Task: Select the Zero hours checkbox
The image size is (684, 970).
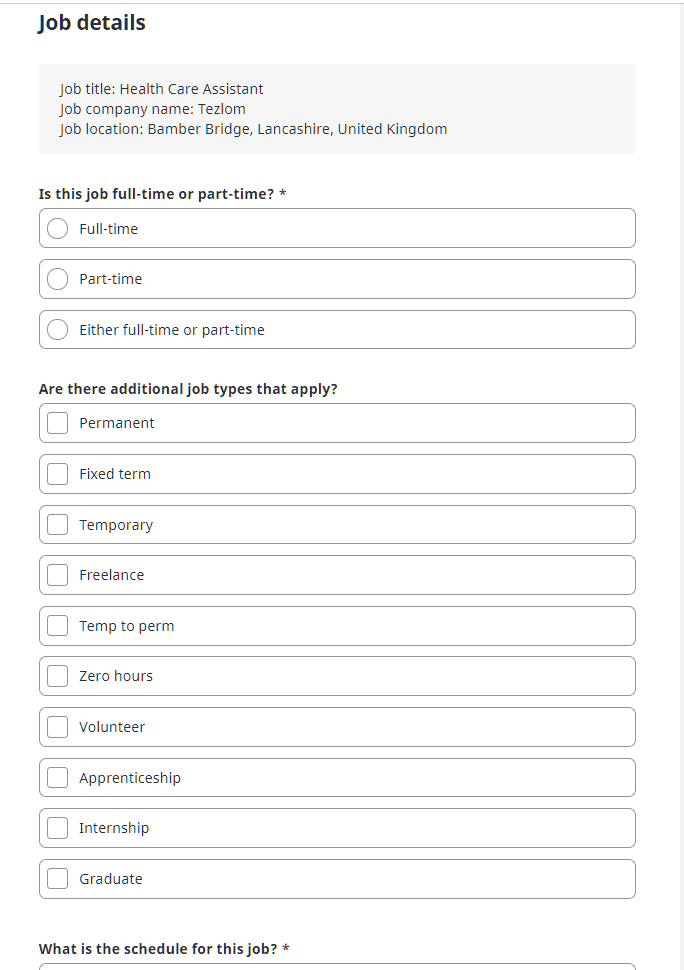Action: pyautogui.click(x=58, y=676)
